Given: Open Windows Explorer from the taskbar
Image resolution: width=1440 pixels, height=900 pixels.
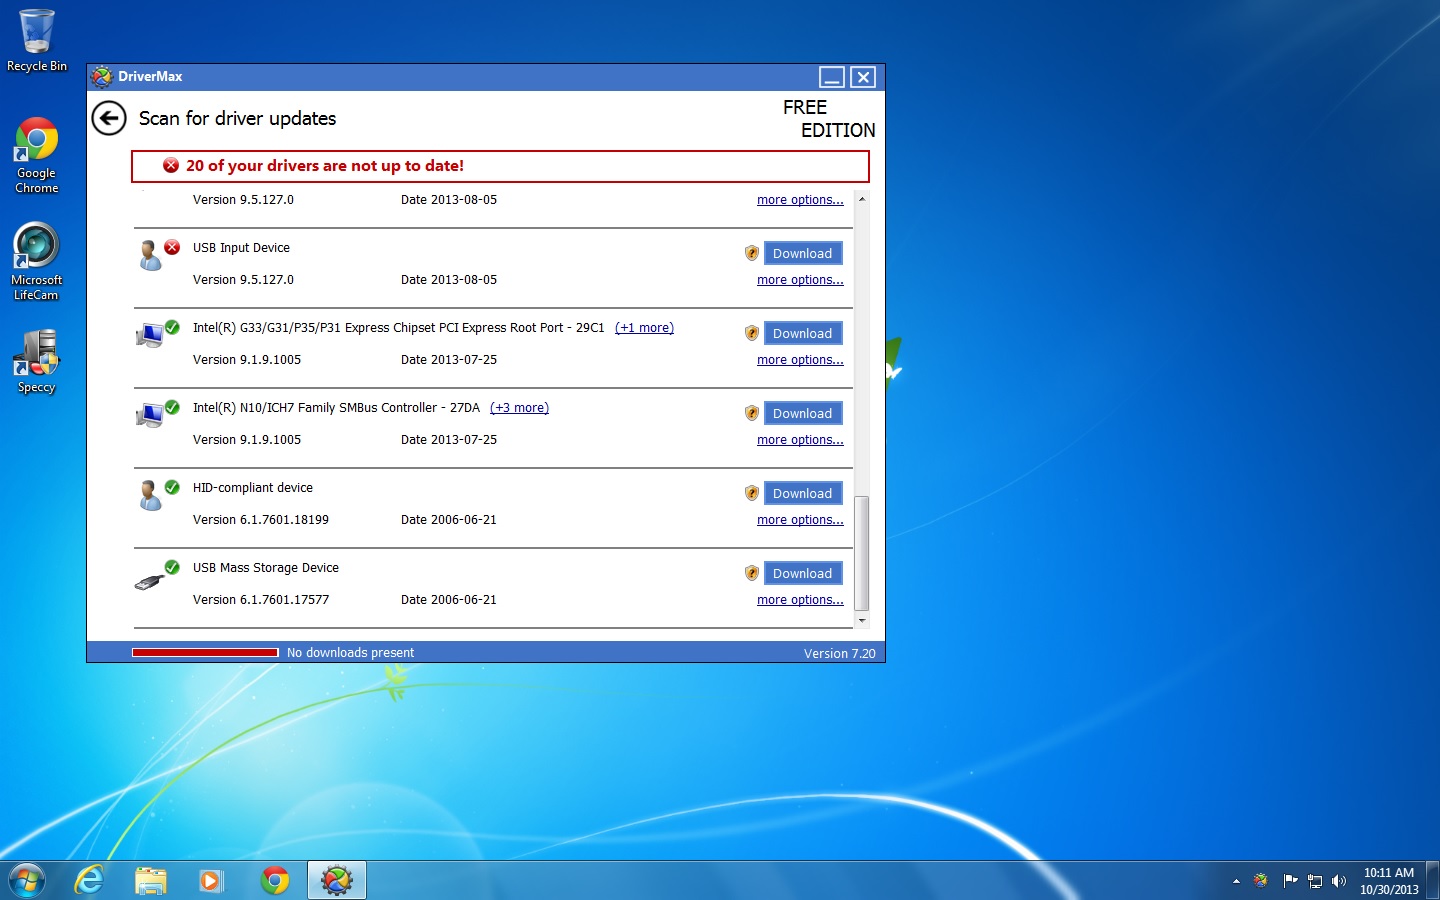Looking at the screenshot, I should [151, 880].
